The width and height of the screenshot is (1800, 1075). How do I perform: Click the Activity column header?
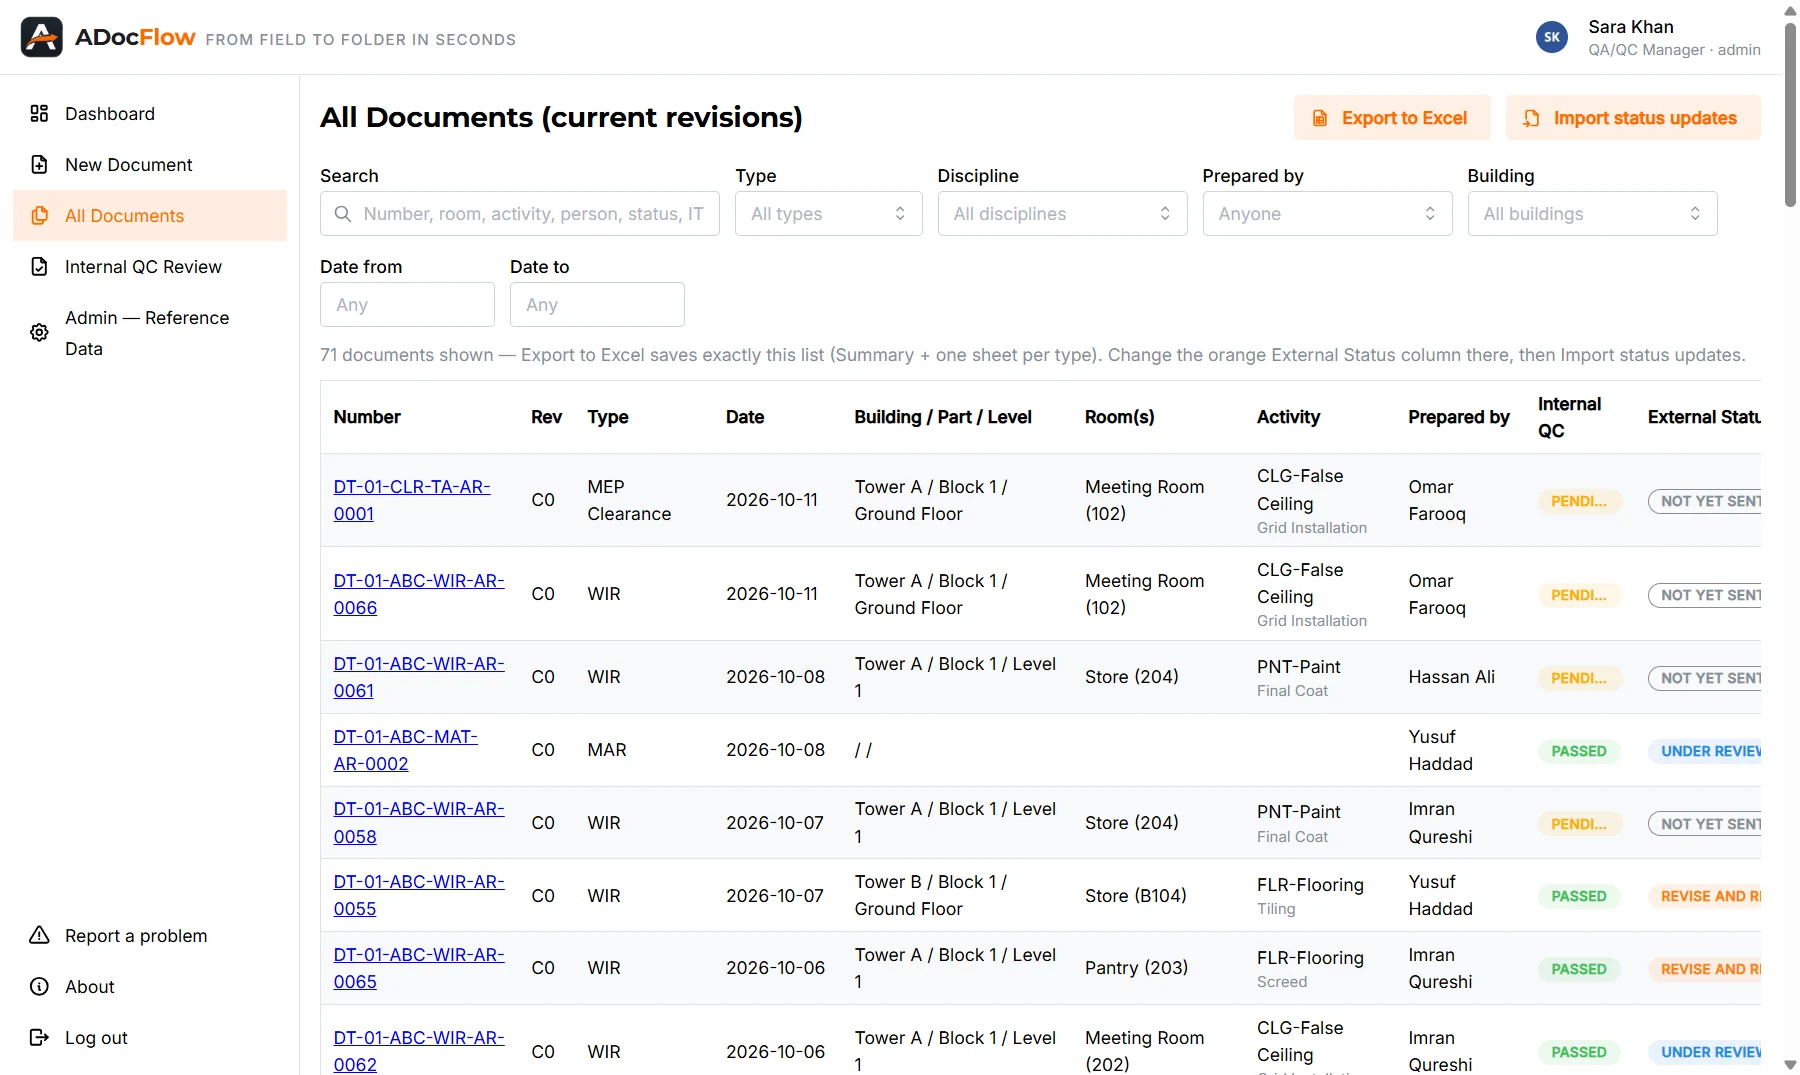(x=1288, y=417)
